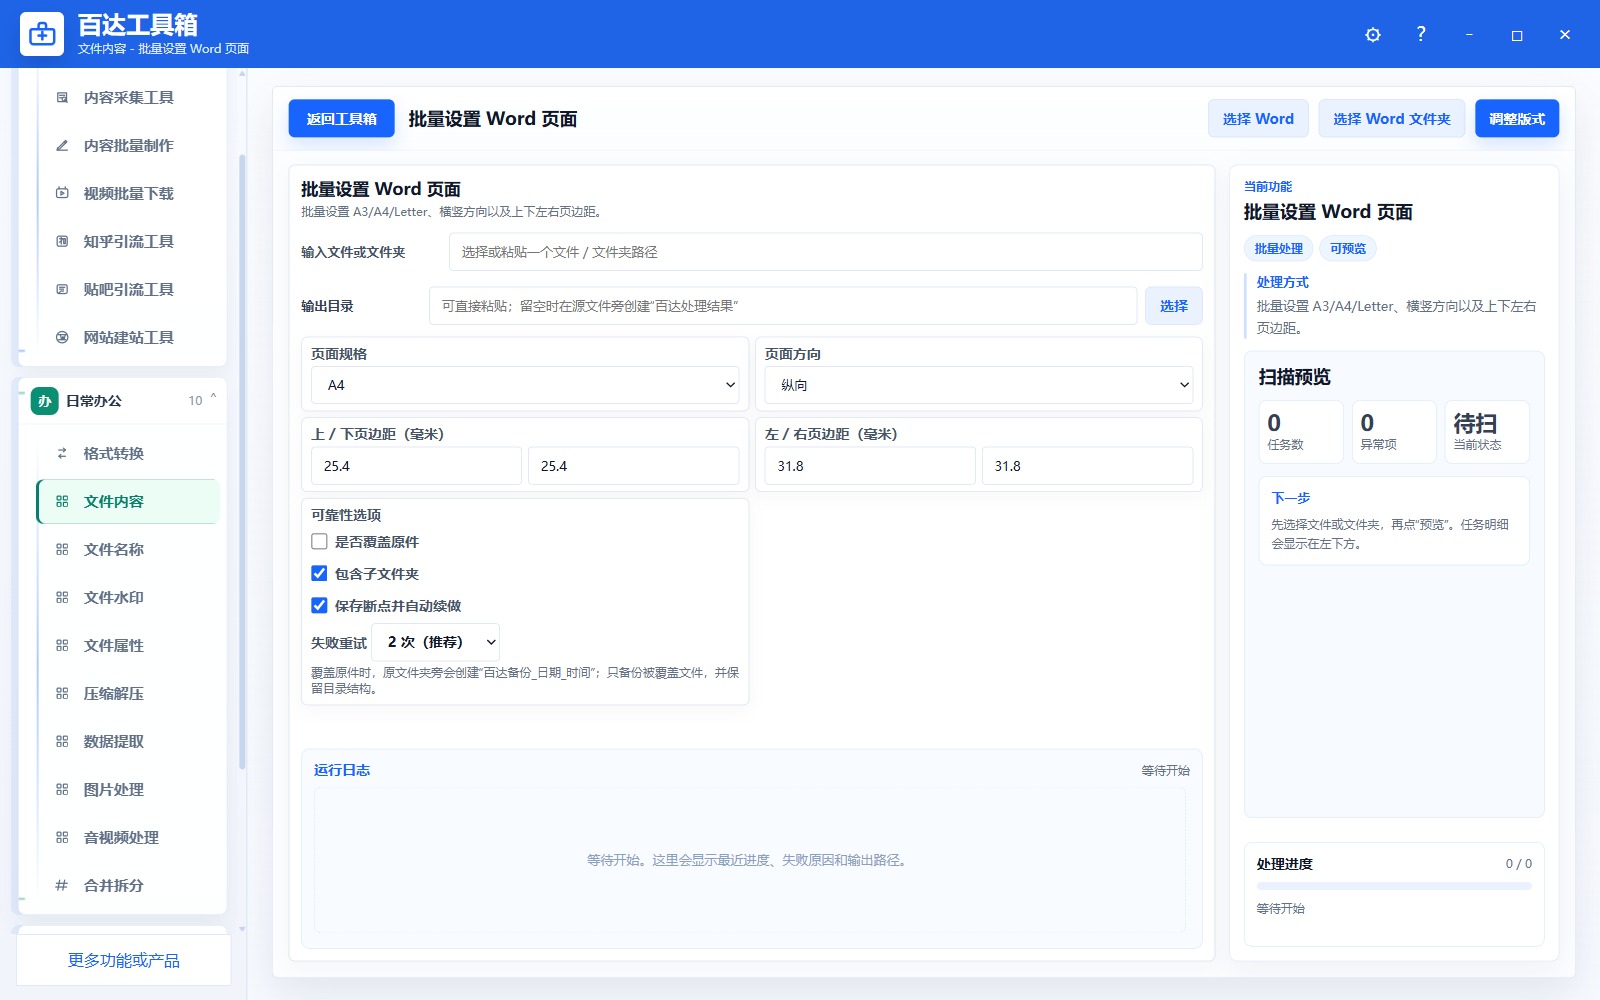Click the 选择 Word button

(1258, 119)
